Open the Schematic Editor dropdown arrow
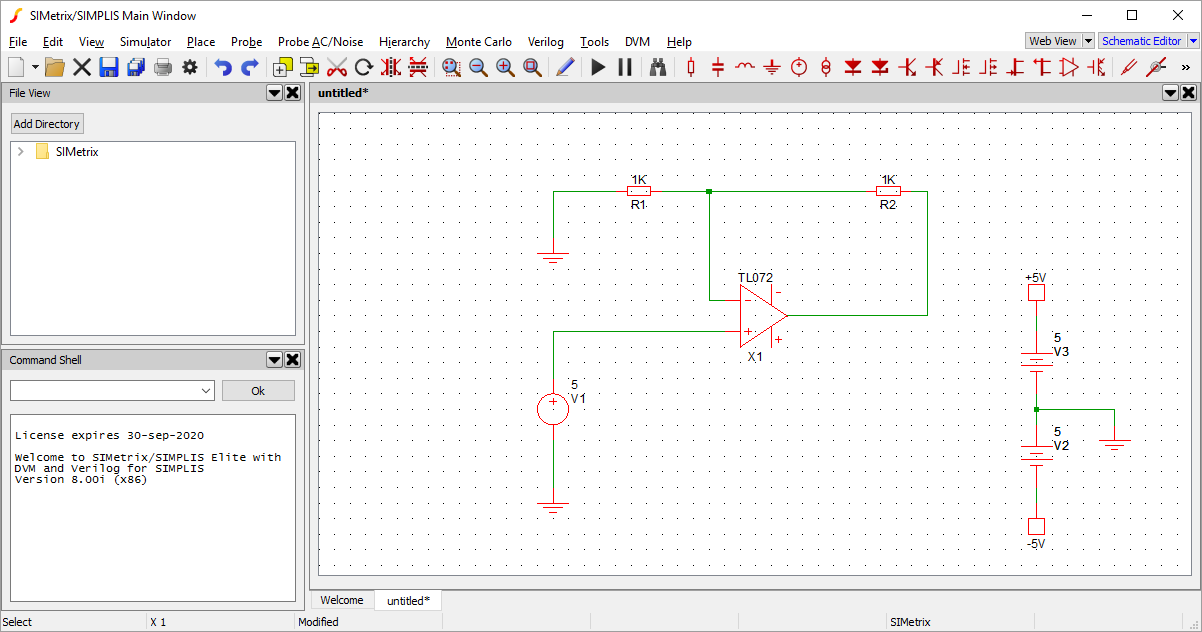The height and width of the screenshot is (632, 1202). pos(1193,41)
